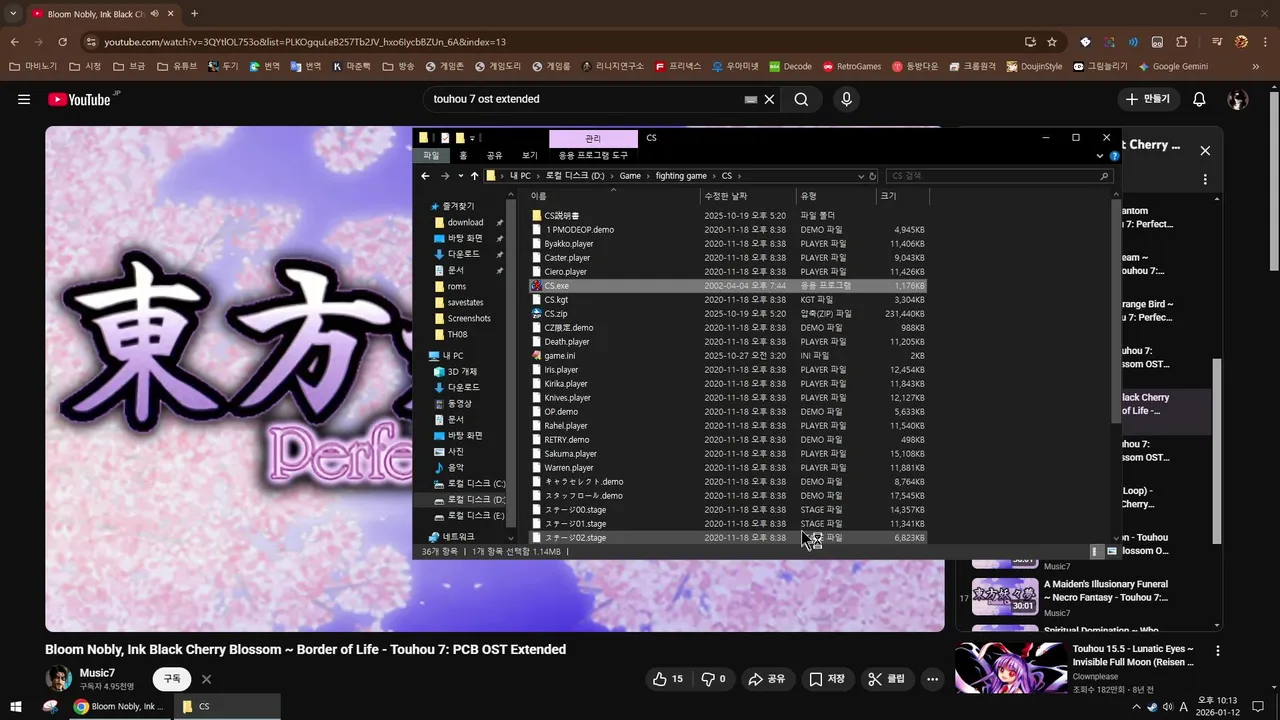The image size is (1280, 720).
Task: Open the 홈 ribbon tab
Action: point(463,156)
